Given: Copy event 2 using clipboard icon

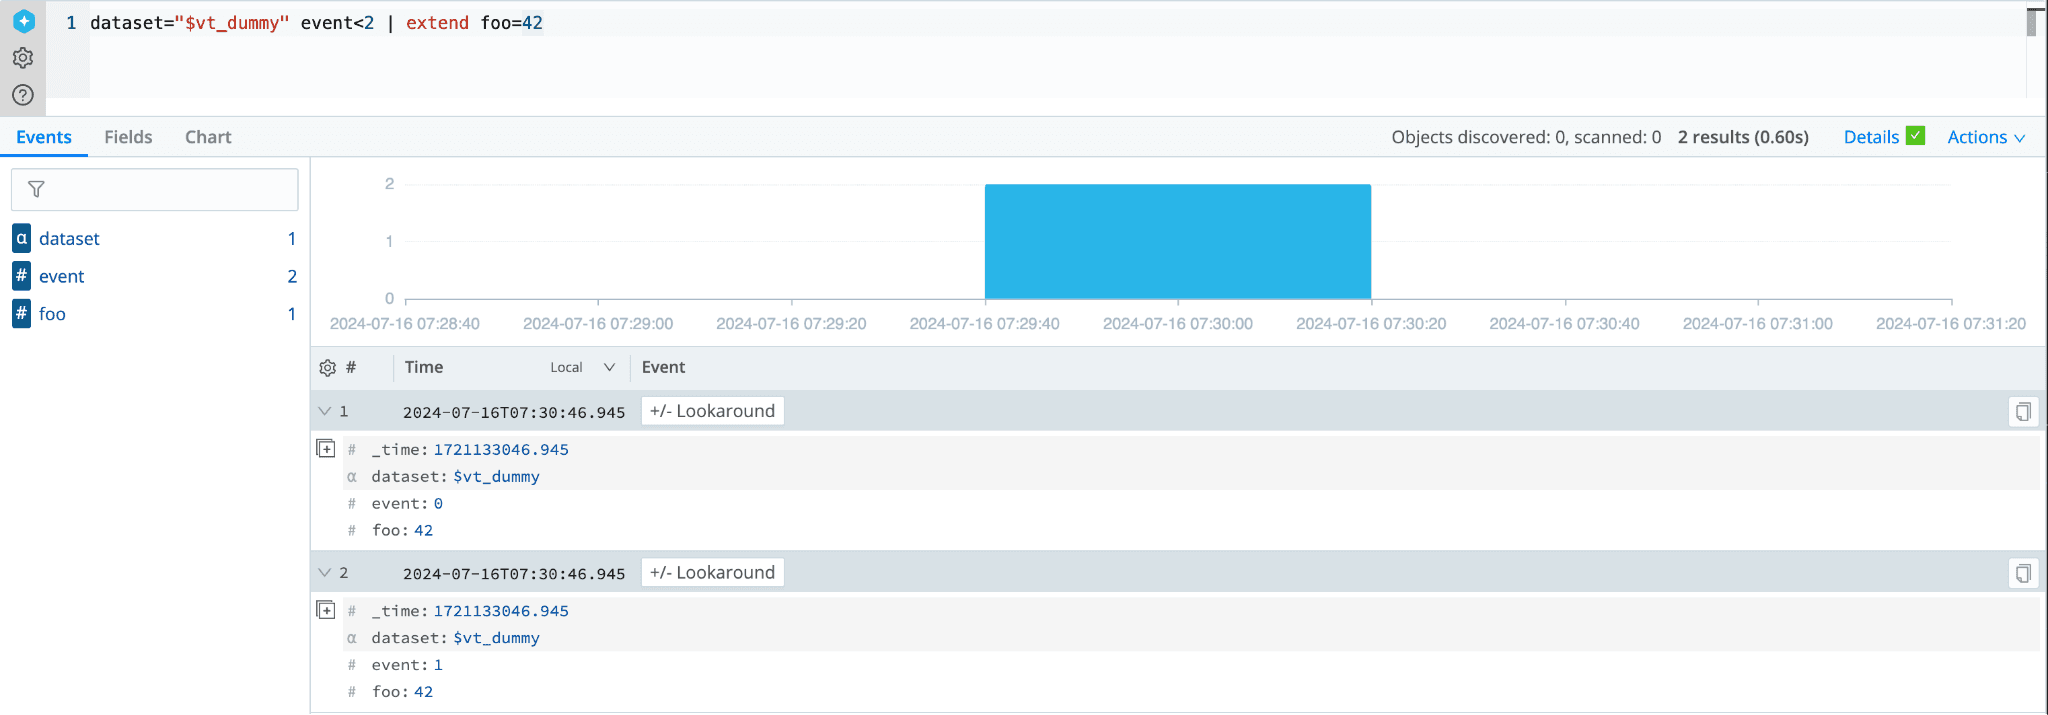Looking at the screenshot, I should click(x=2023, y=573).
